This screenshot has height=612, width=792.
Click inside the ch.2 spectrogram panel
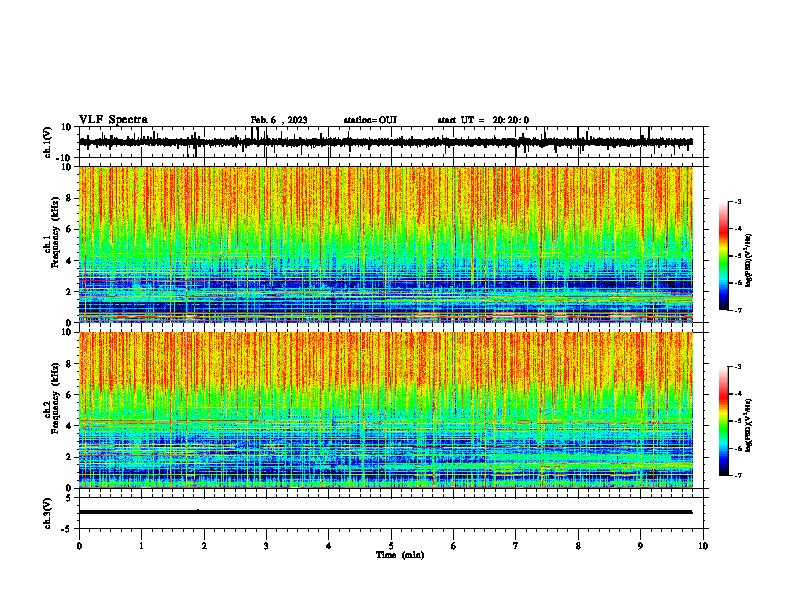385,410
